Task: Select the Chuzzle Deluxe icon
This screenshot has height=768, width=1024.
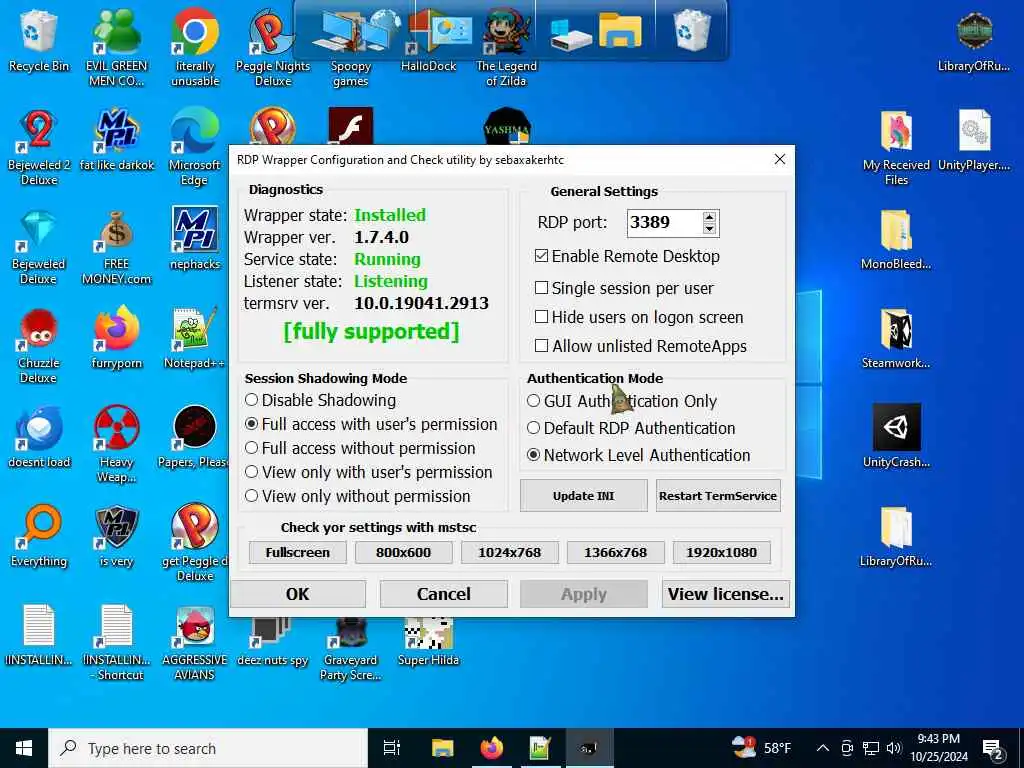Action: click(39, 345)
